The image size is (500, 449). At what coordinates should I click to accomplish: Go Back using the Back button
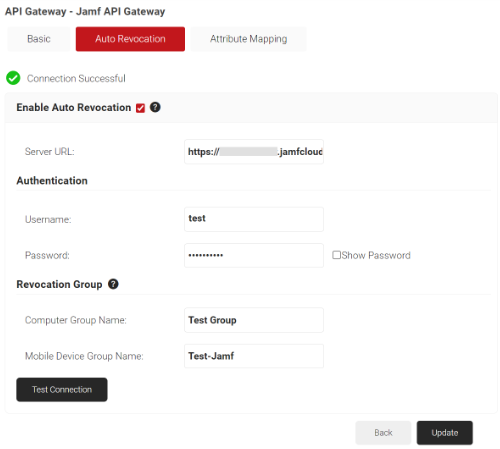click(383, 433)
